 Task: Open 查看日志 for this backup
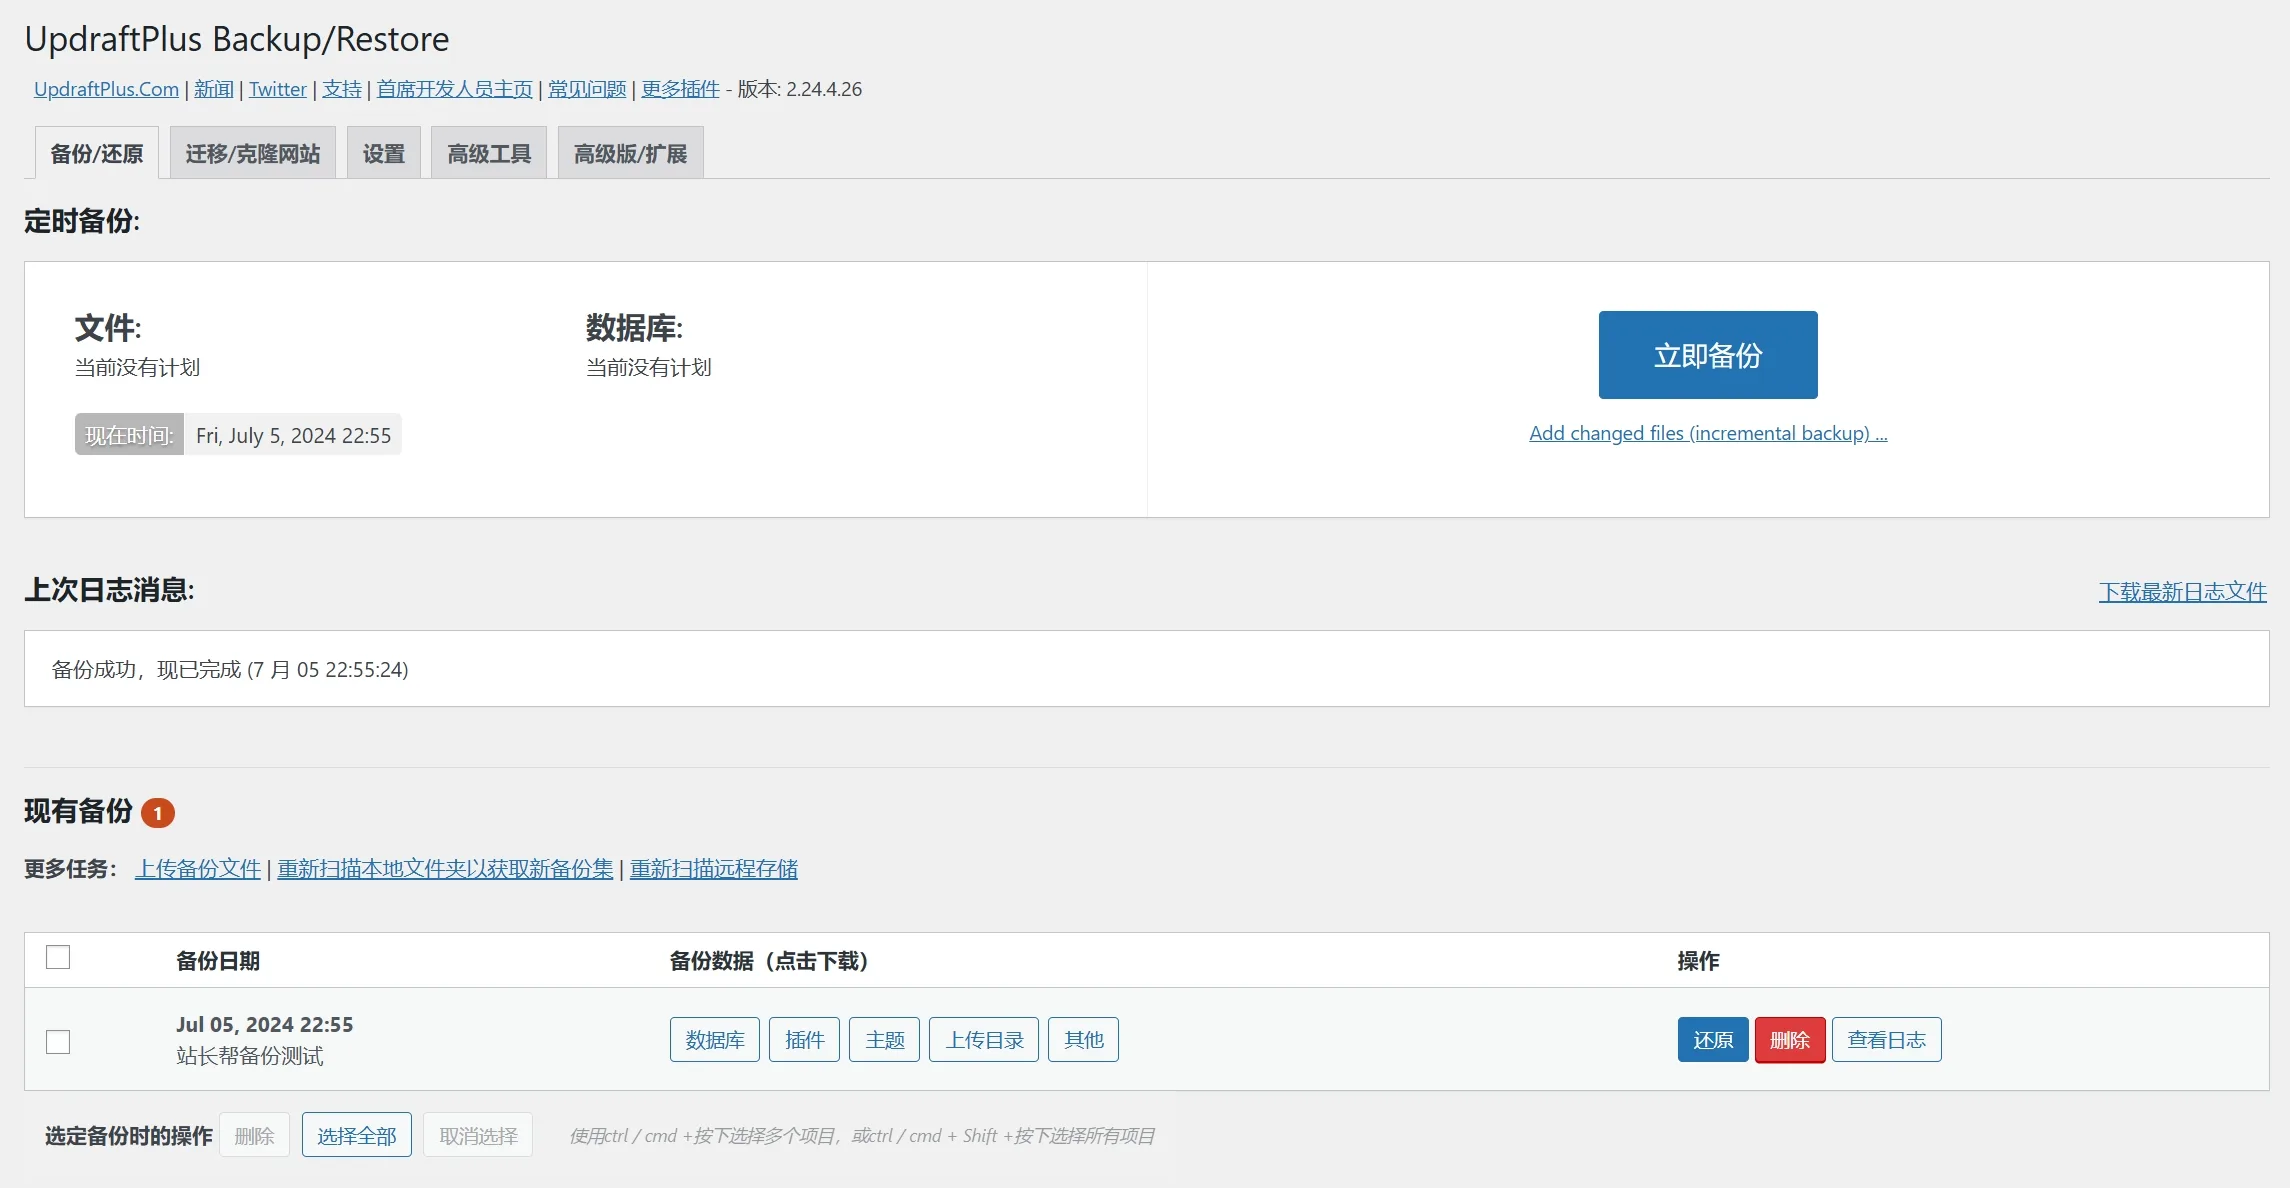1886,1040
